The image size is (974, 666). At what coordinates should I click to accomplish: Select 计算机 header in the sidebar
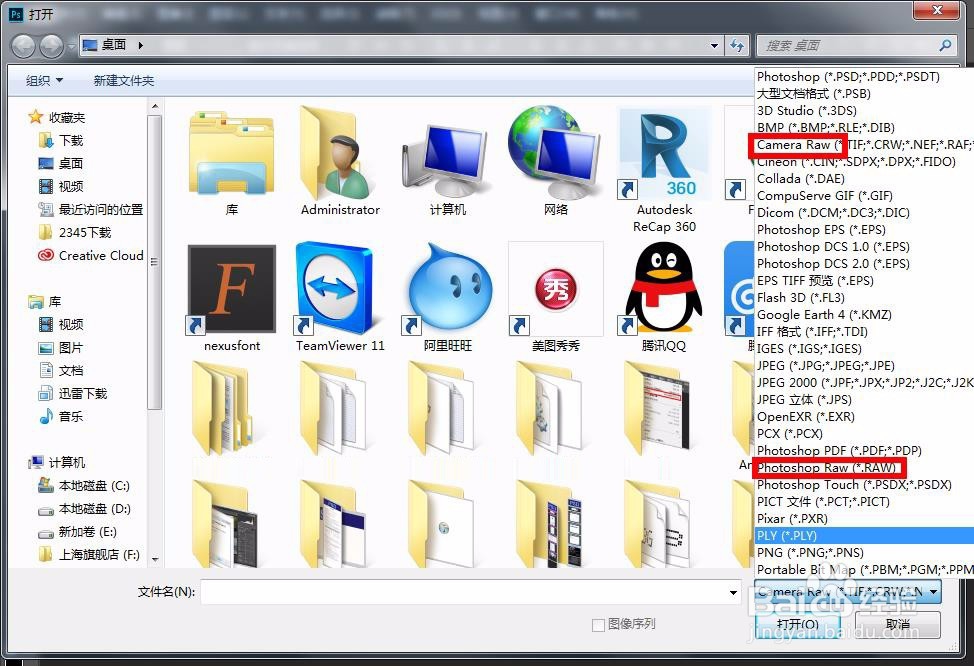tap(57, 462)
